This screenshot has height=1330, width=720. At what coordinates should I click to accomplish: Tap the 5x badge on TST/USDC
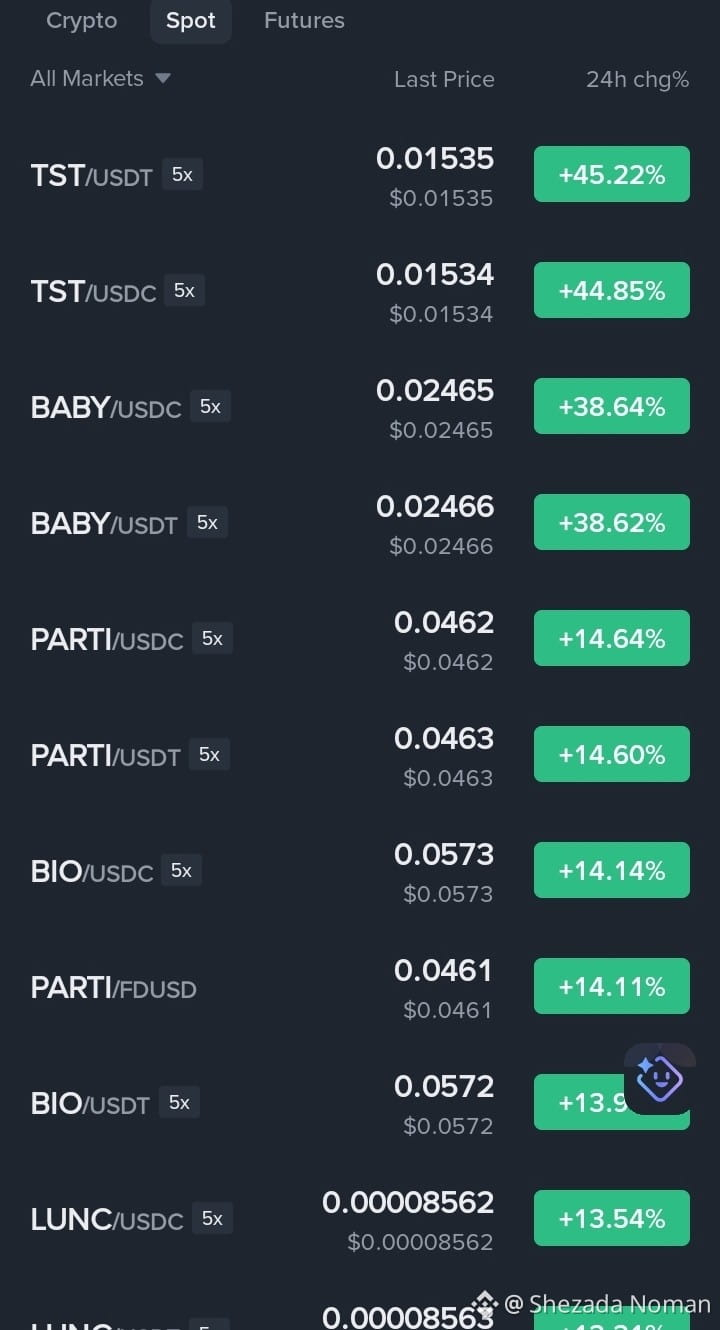click(184, 290)
